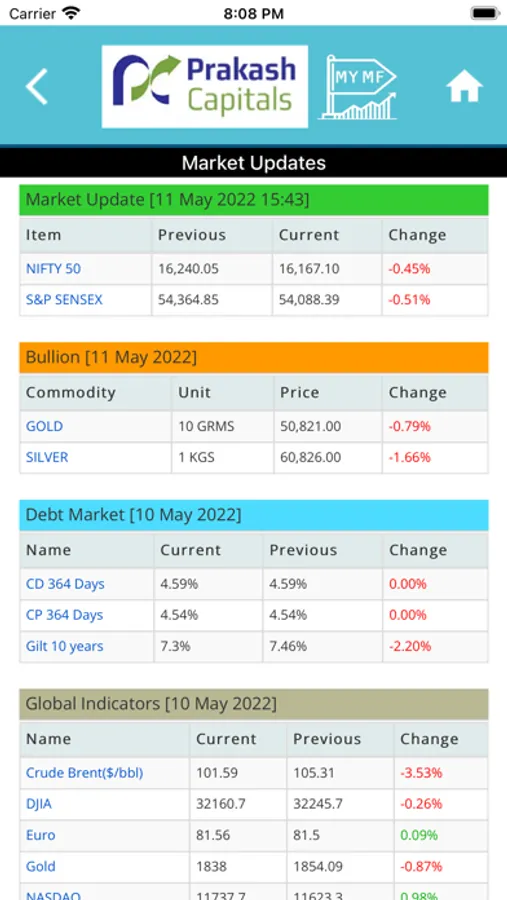Select the GOLD commodity link
507x900 pixels.
tap(44, 426)
